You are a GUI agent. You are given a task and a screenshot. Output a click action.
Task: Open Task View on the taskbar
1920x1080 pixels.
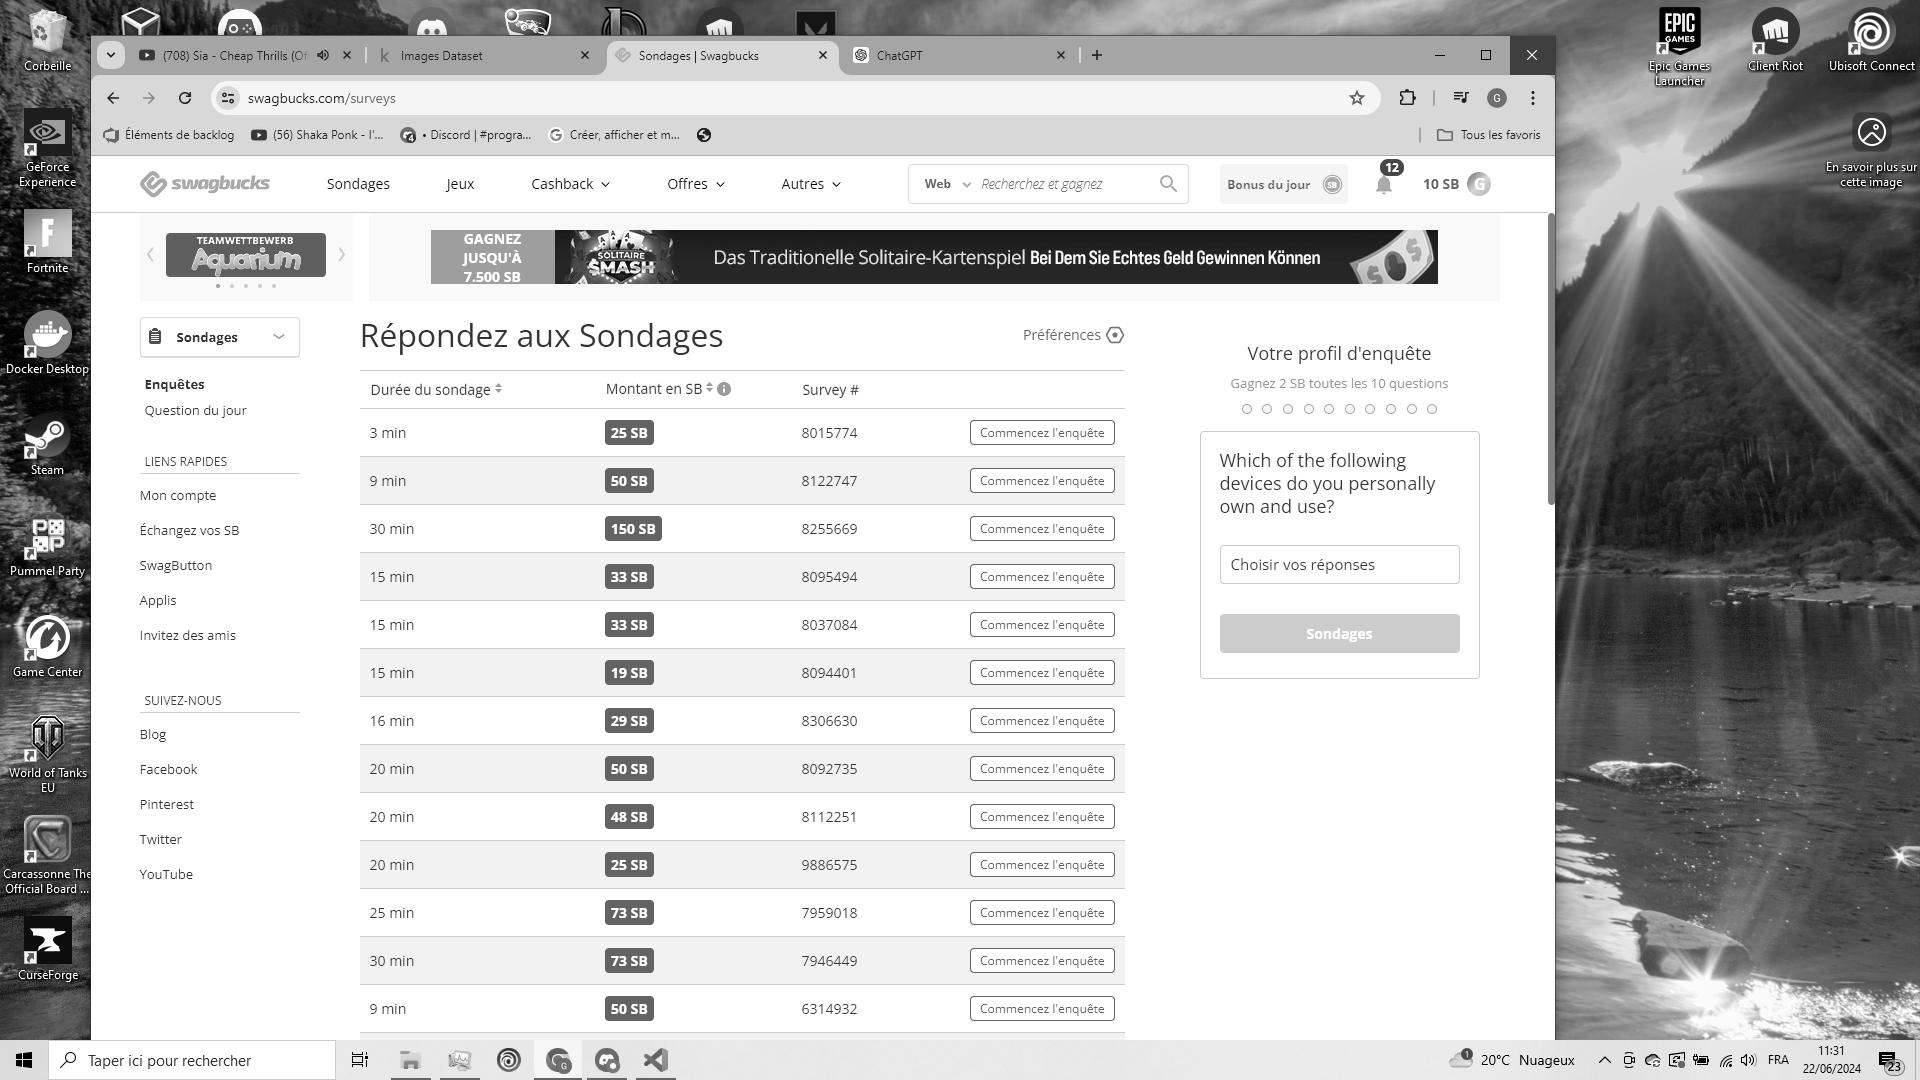coord(360,1060)
